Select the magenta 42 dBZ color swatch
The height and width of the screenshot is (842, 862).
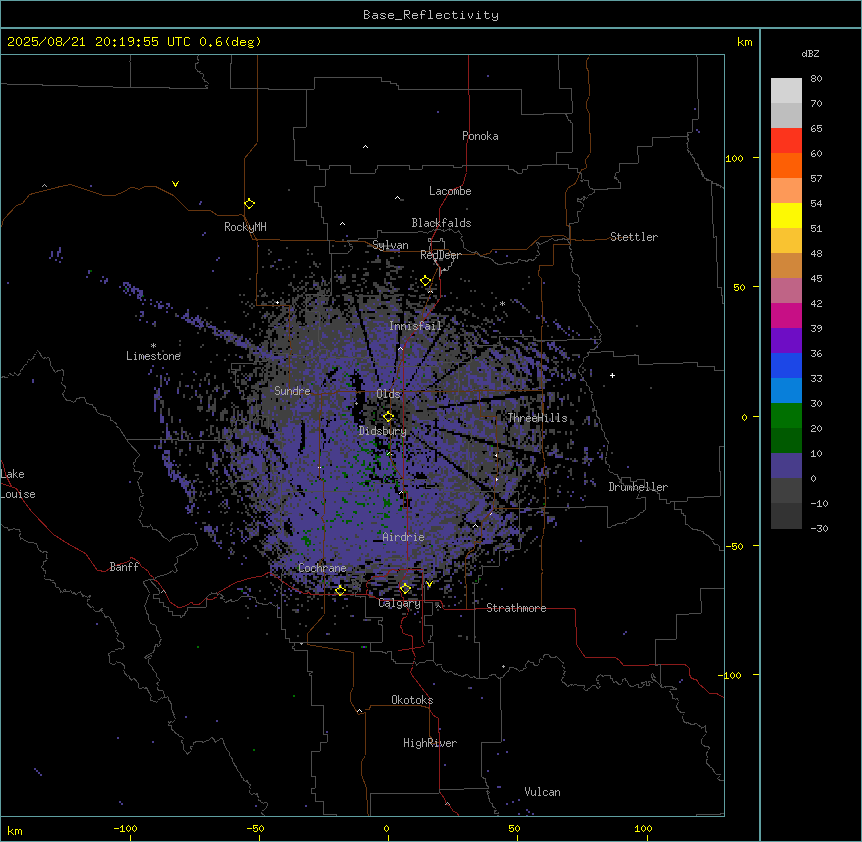coord(786,315)
